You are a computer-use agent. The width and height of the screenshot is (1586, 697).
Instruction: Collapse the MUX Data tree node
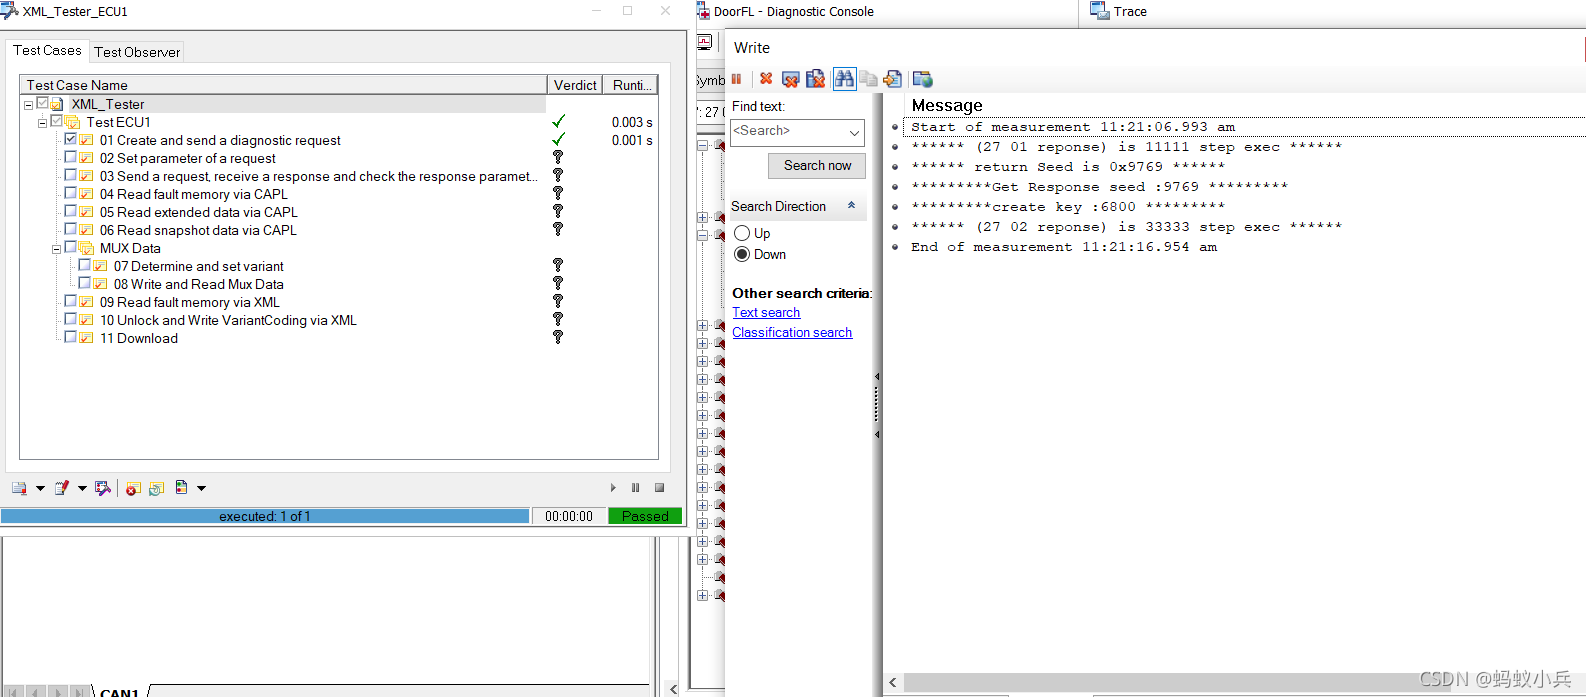pos(56,249)
